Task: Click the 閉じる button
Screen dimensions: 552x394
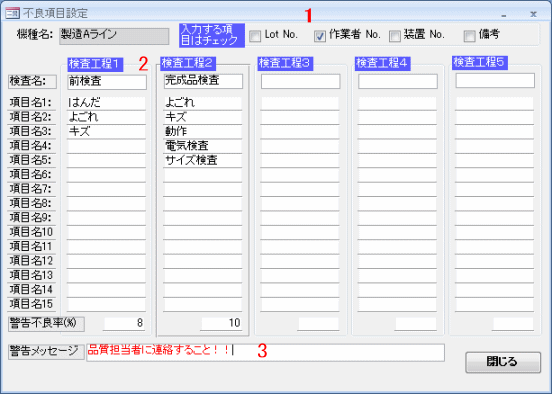Action: [x=503, y=362]
